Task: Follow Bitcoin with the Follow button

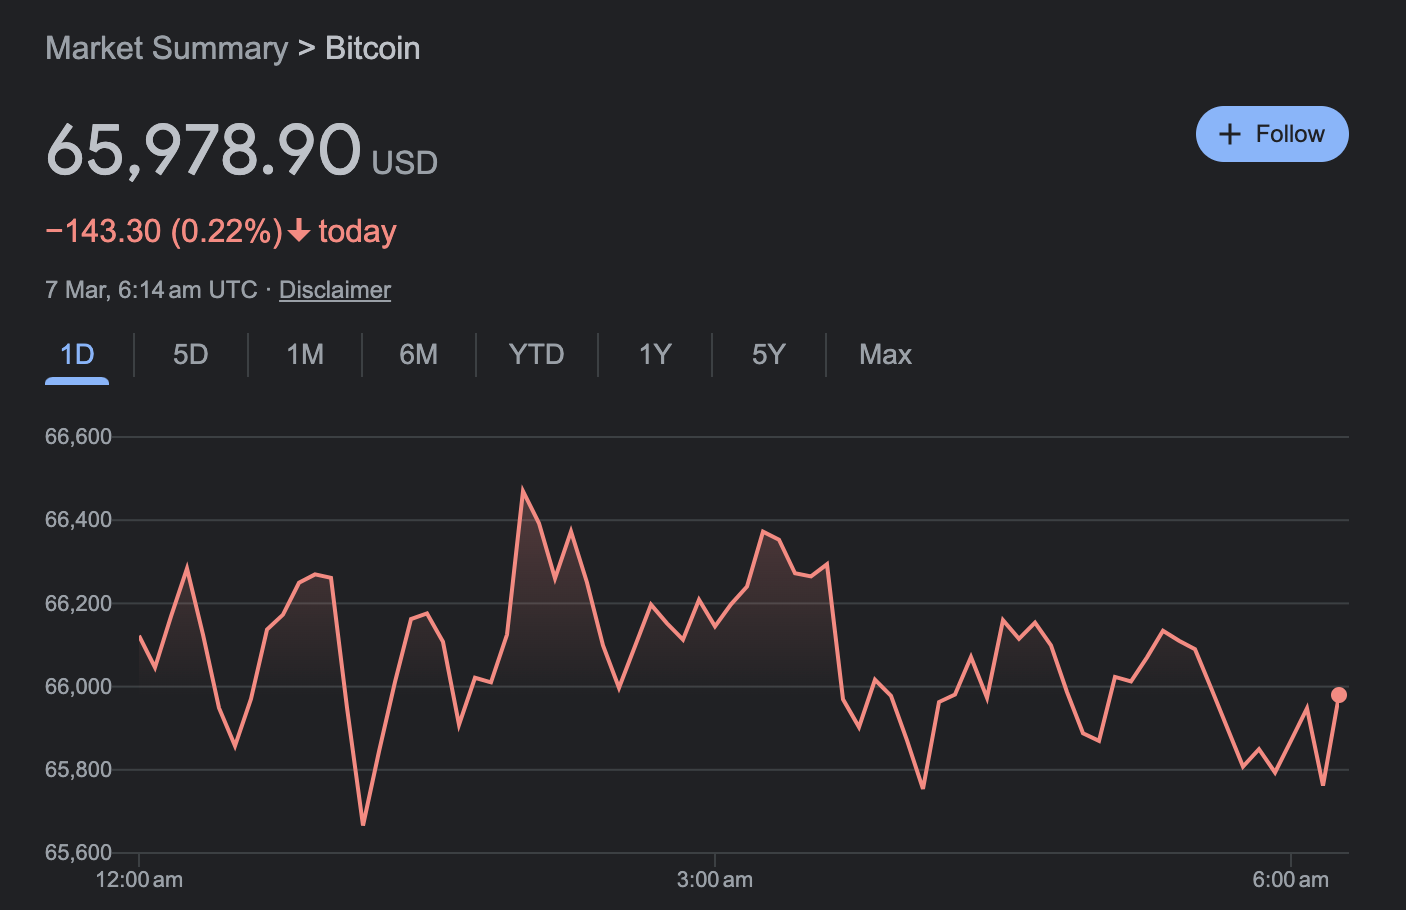Action: tap(1271, 134)
